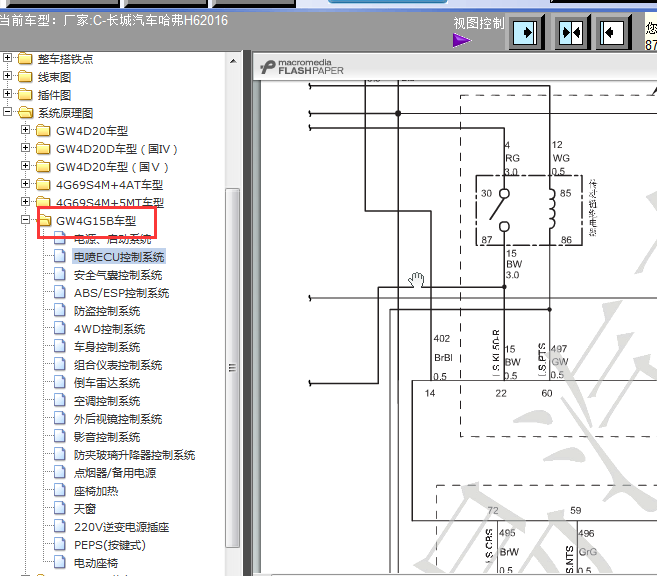The width and height of the screenshot is (657, 576).
Task: Click the tree panel vertical scrollbar thumb
Action: point(233,367)
